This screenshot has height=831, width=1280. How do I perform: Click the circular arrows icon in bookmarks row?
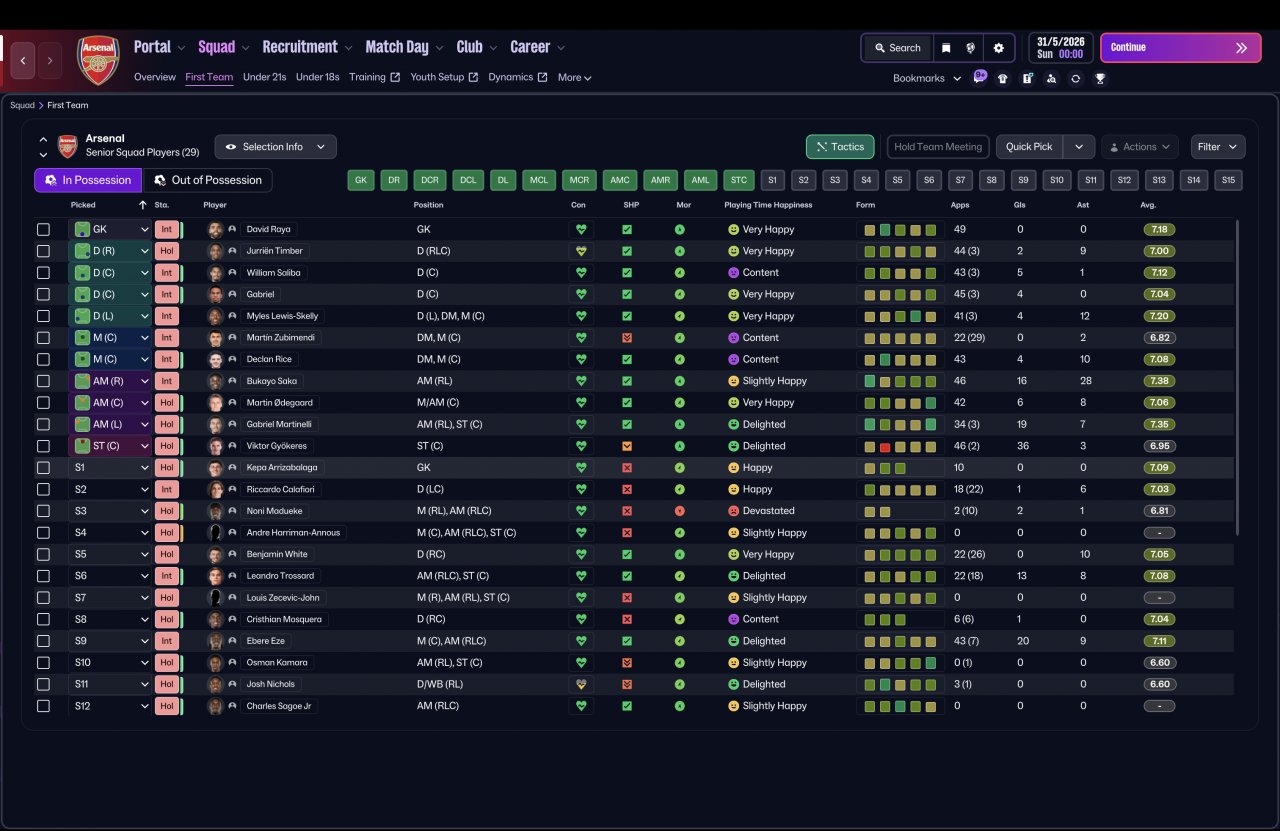1075,78
